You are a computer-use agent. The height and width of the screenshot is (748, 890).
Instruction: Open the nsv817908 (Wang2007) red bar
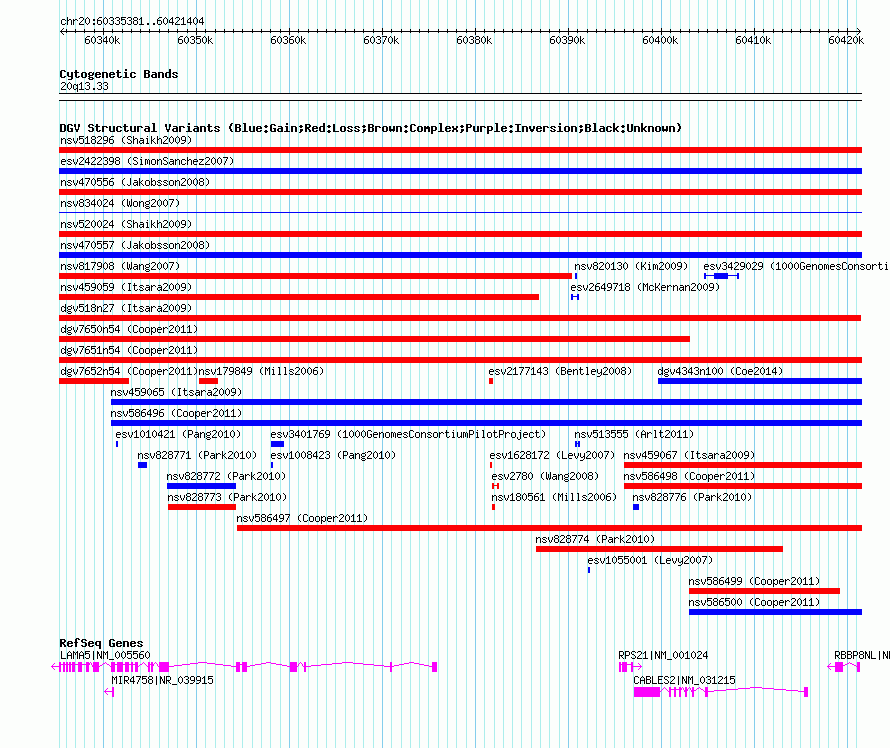(x=316, y=276)
